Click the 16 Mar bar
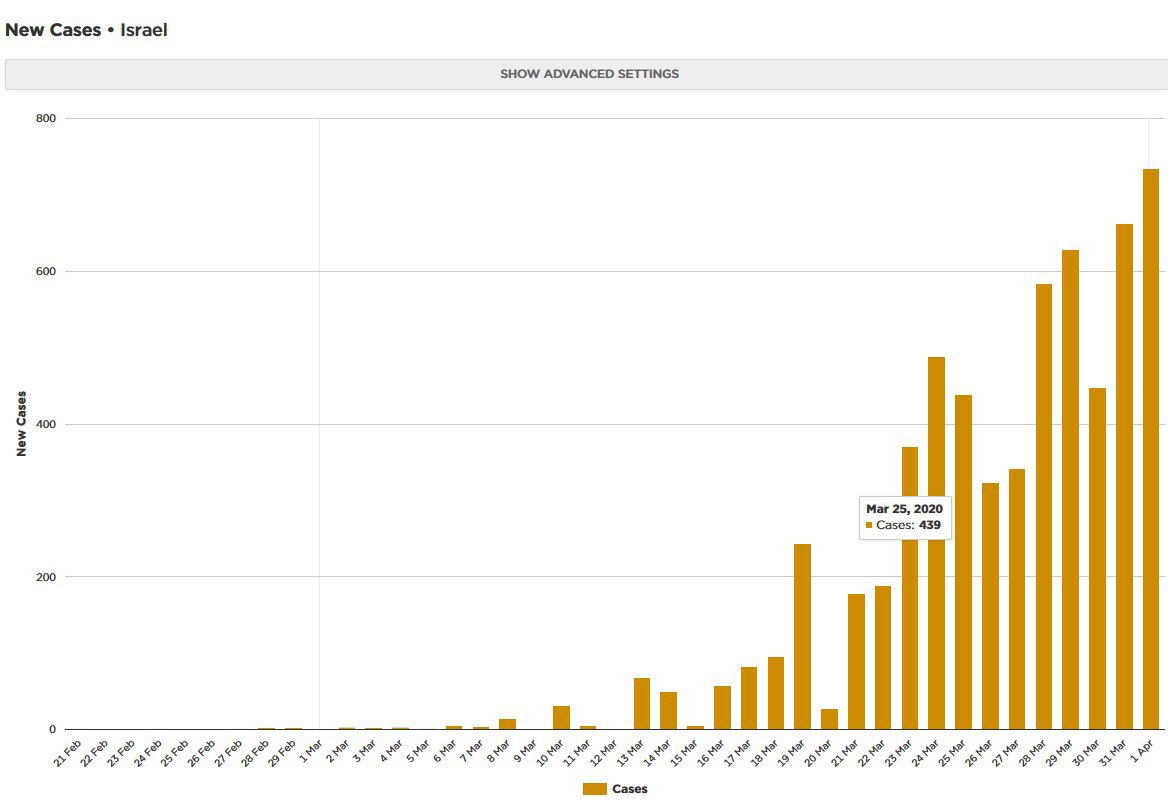Image resolution: width=1168 pixels, height=805 pixels. pos(722,707)
